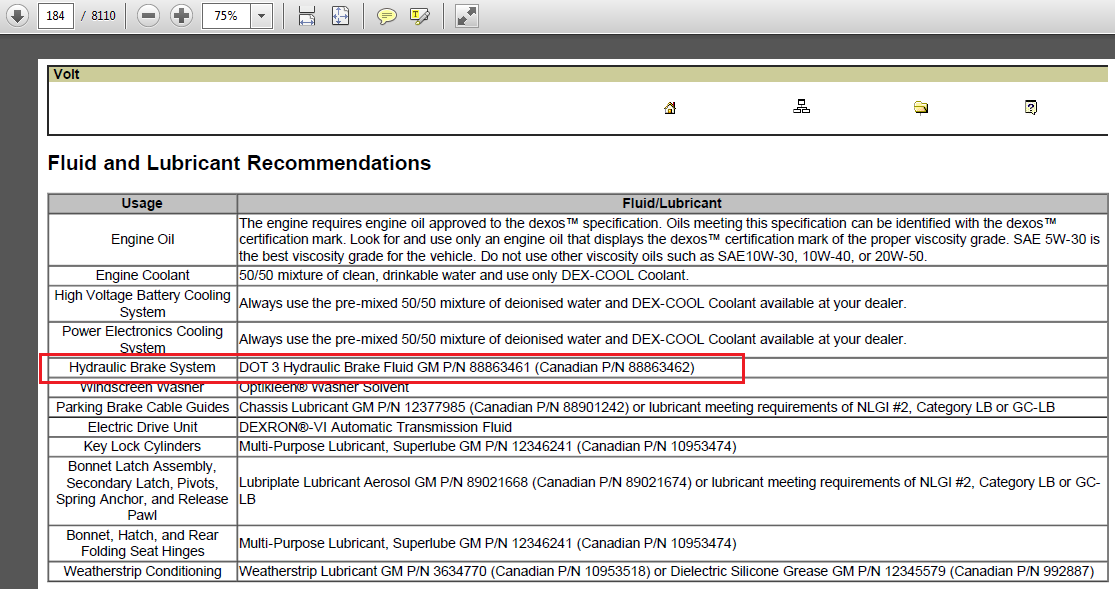Add a sticky note comment

click(x=386, y=16)
